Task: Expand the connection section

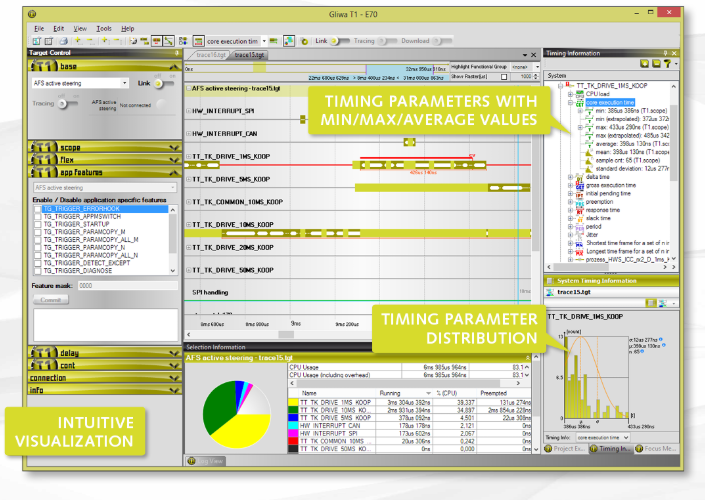Action: click(174, 378)
